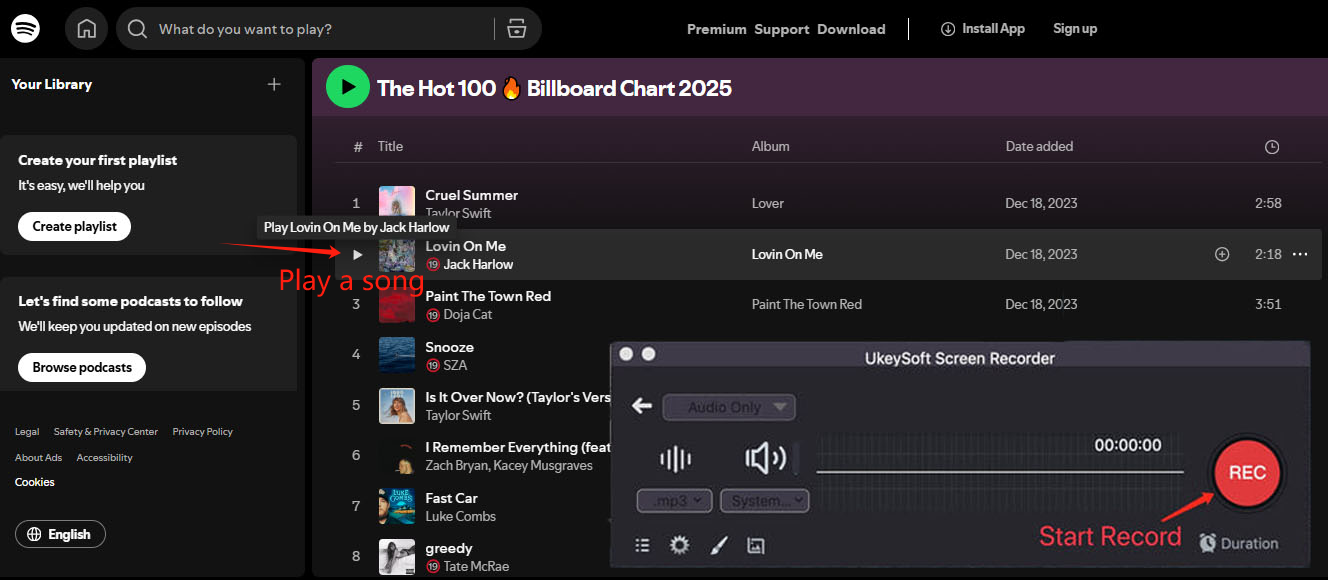The image size is (1328, 580).
Task: Click the Your Library heading
Action: (52, 84)
